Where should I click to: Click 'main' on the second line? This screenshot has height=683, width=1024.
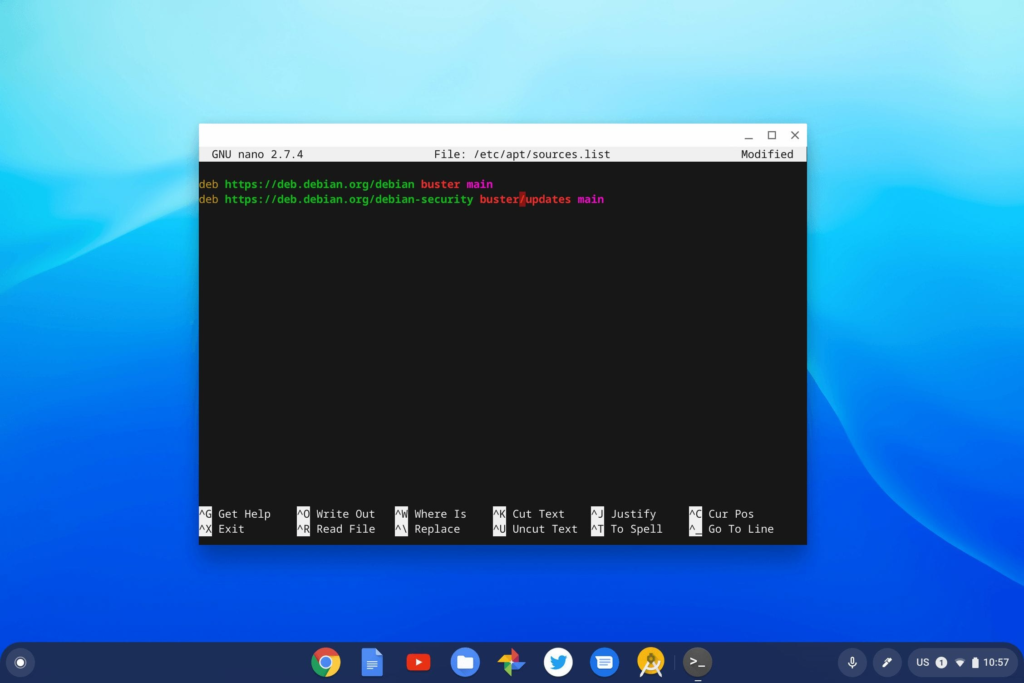(x=590, y=199)
